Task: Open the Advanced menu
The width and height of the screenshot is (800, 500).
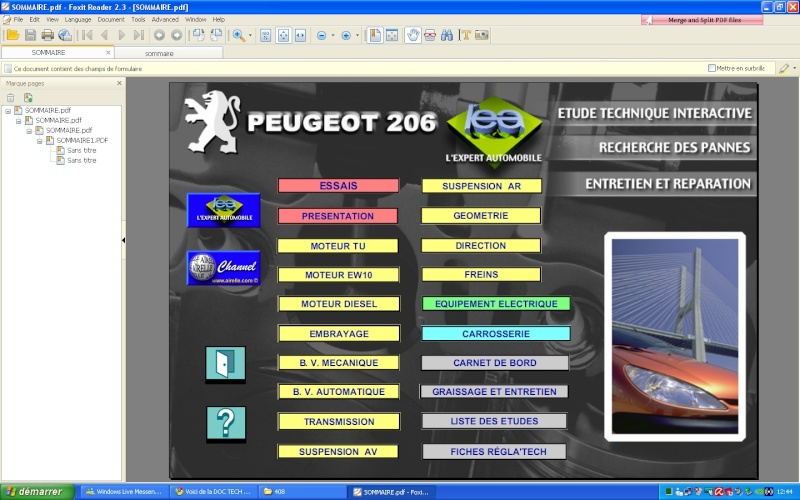Action: pos(165,19)
